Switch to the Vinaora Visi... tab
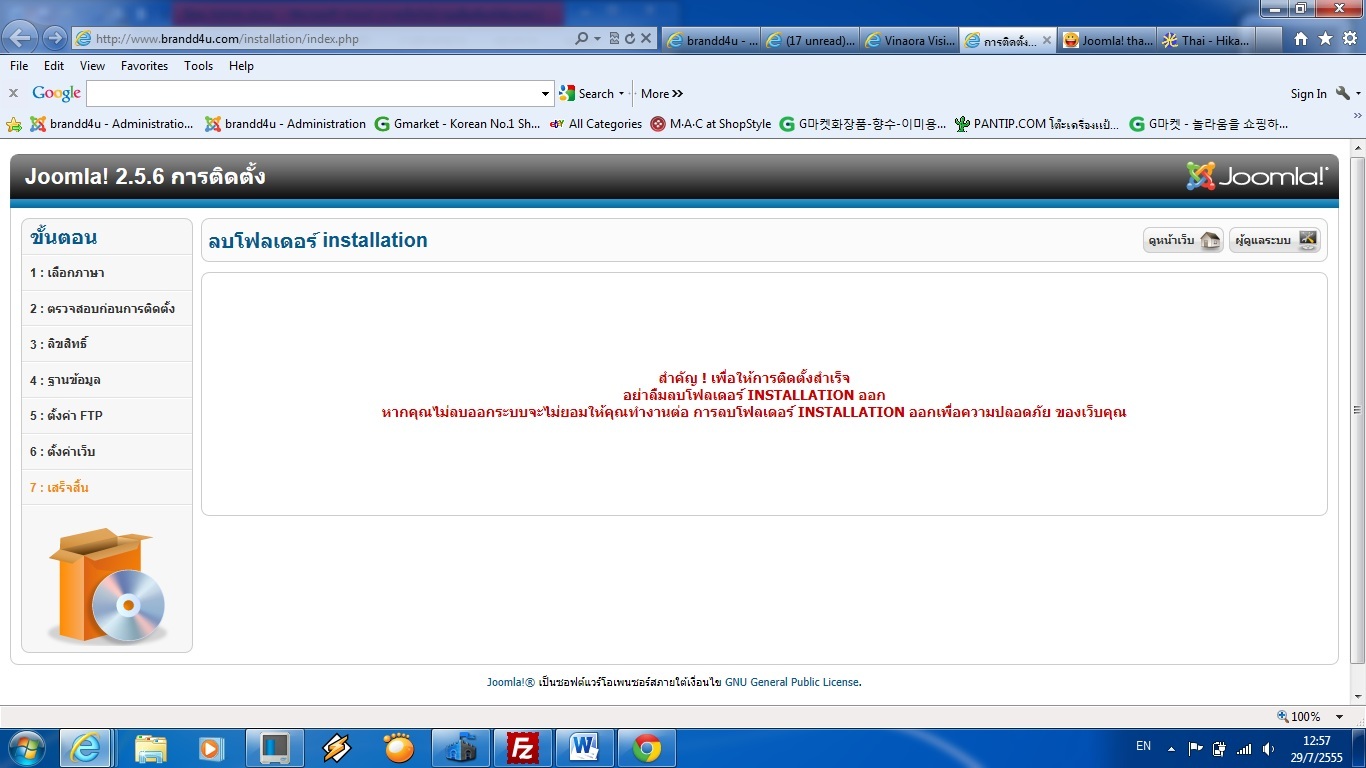 coord(908,40)
